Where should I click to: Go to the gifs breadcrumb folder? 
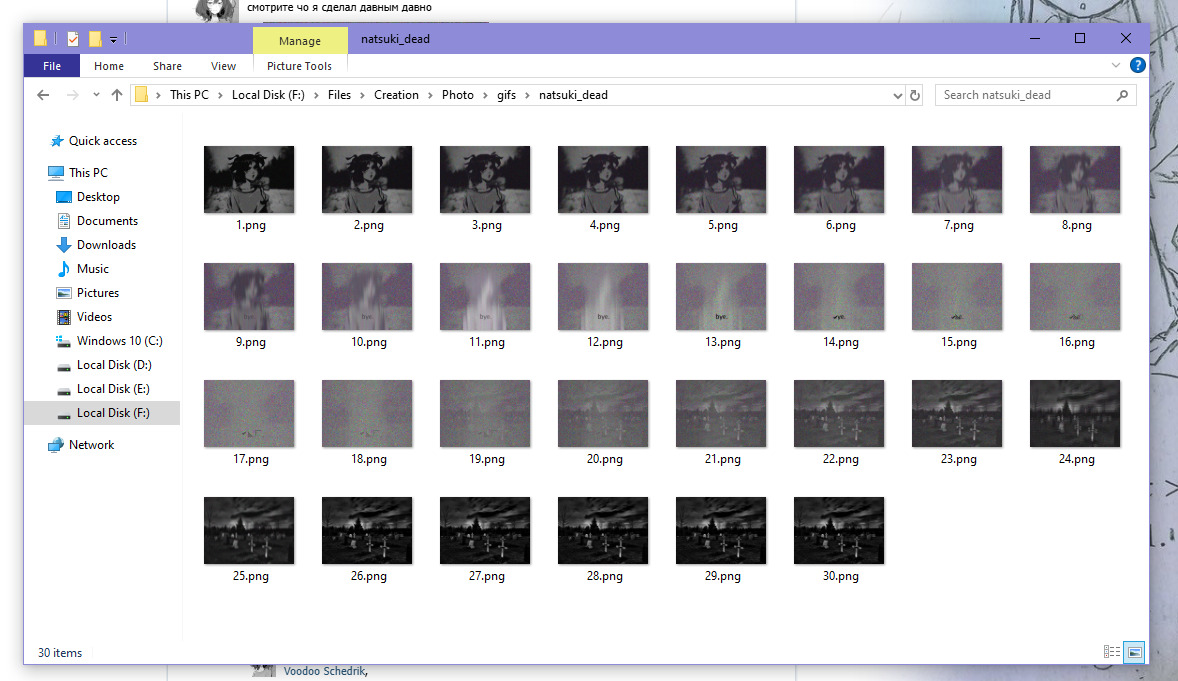(x=506, y=95)
